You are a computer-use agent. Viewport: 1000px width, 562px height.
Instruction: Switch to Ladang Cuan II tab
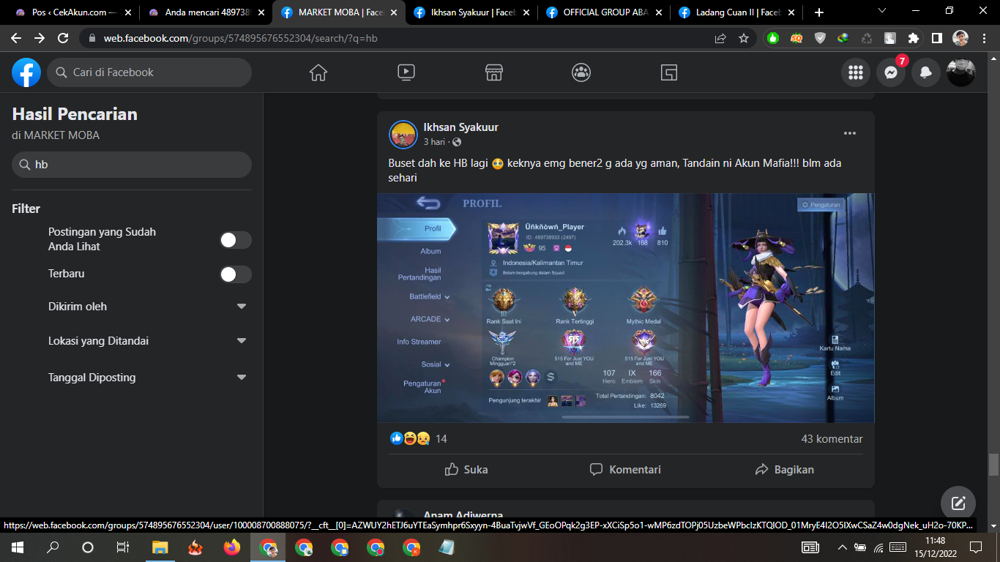click(736, 12)
